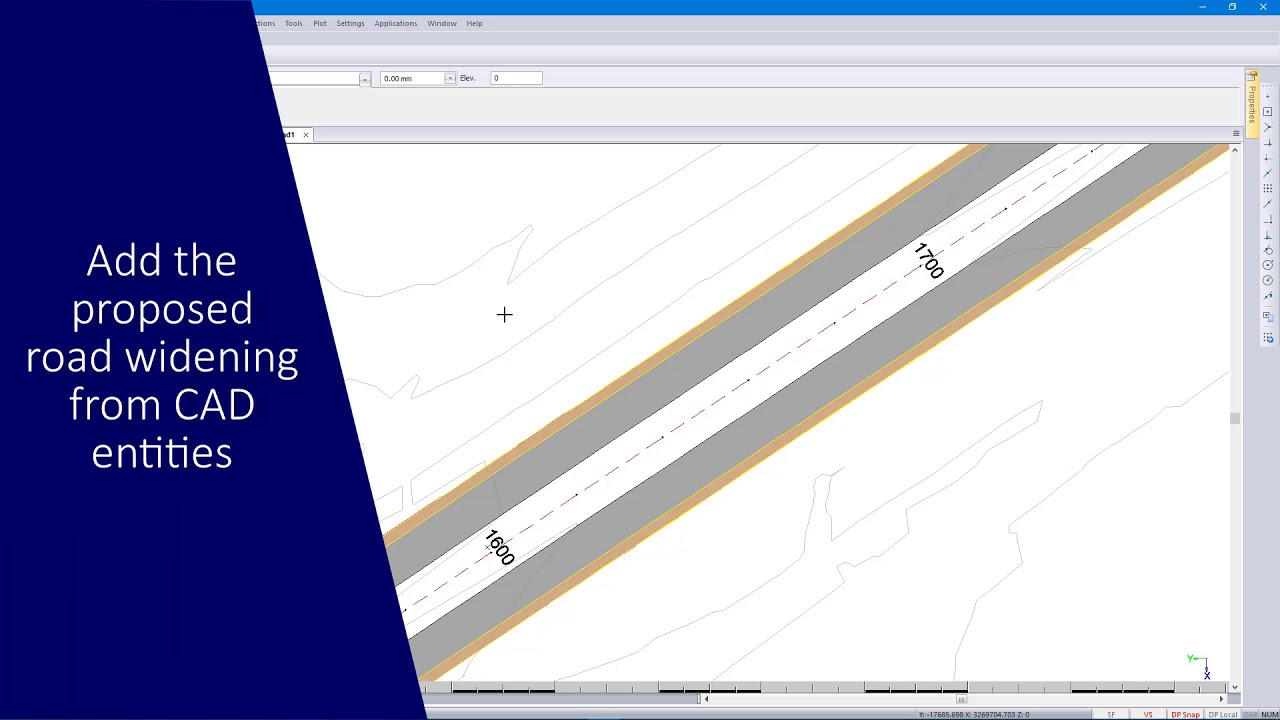Expand the 0.00 mm line width dropdown
Image resolution: width=1280 pixels, height=720 pixels.
(x=450, y=78)
